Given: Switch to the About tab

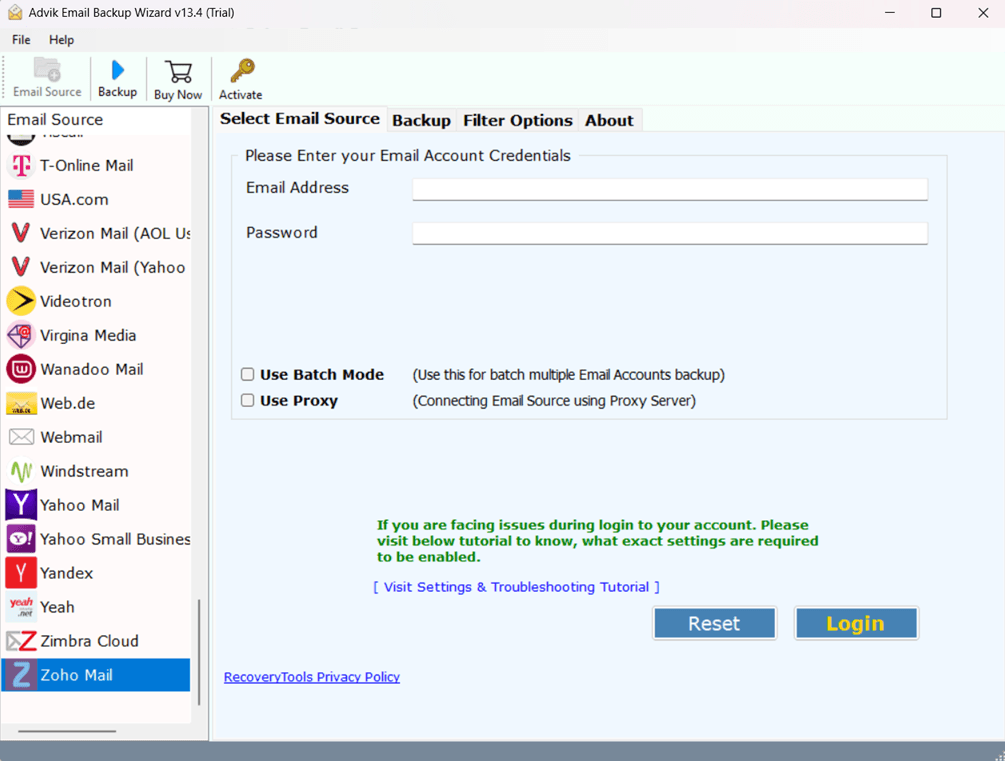Looking at the screenshot, I should coord(609,121).
